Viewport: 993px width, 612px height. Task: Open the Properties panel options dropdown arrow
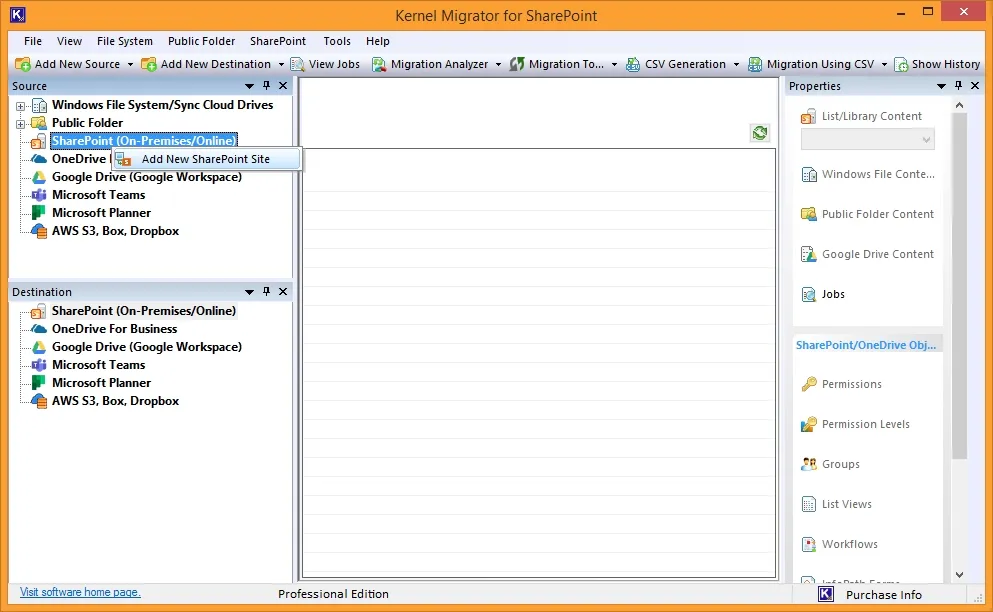point(941,86)
